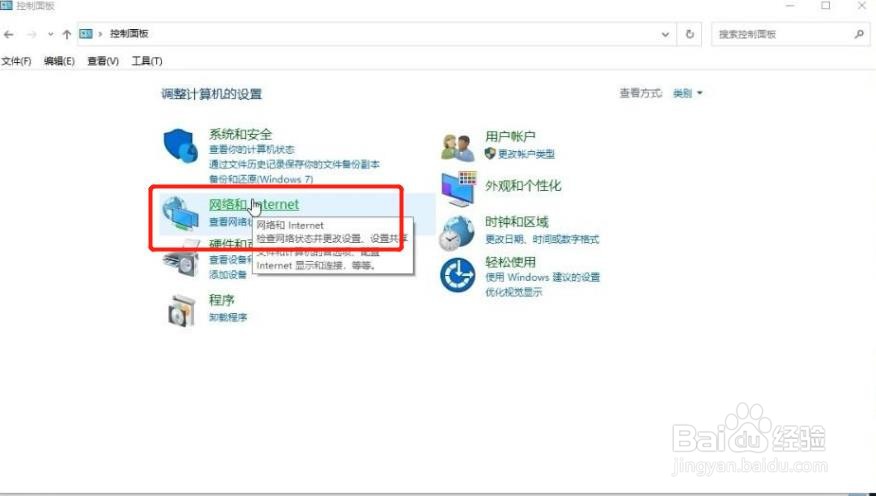Refresh the Control Panel view
This screenshot has height=496, width=876.
[689, 34]
